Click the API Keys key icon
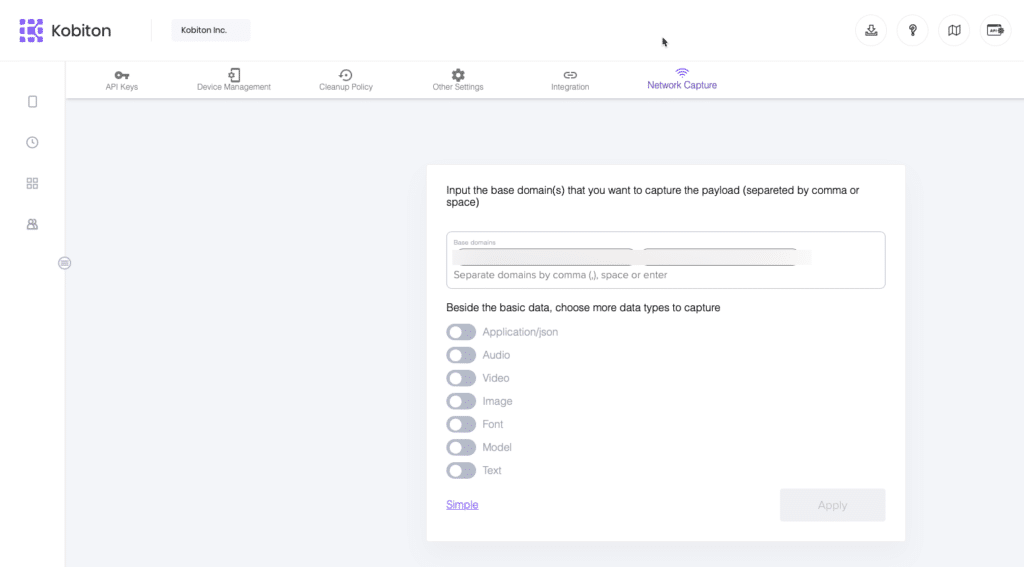 [122, 75]
